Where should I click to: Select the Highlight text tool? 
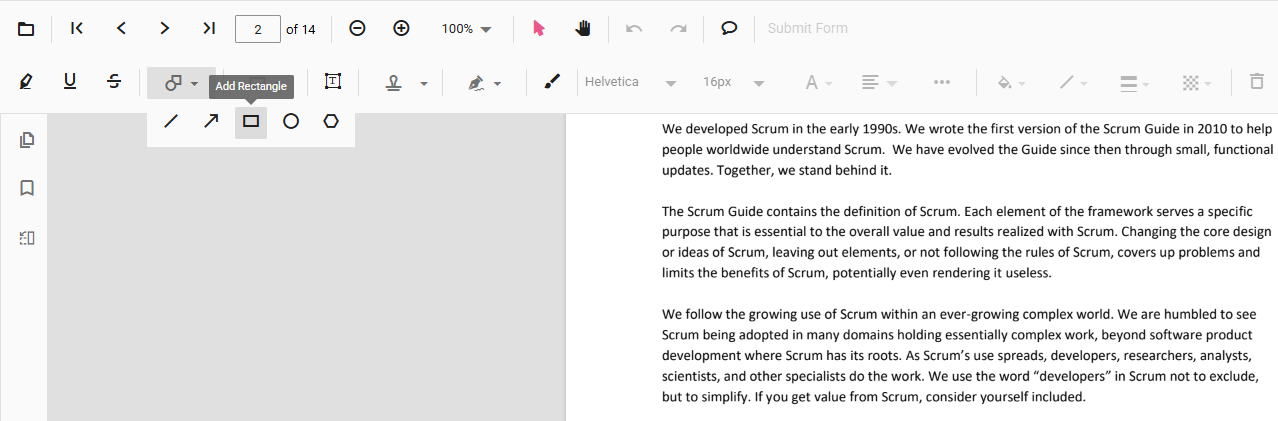[26, 82]
